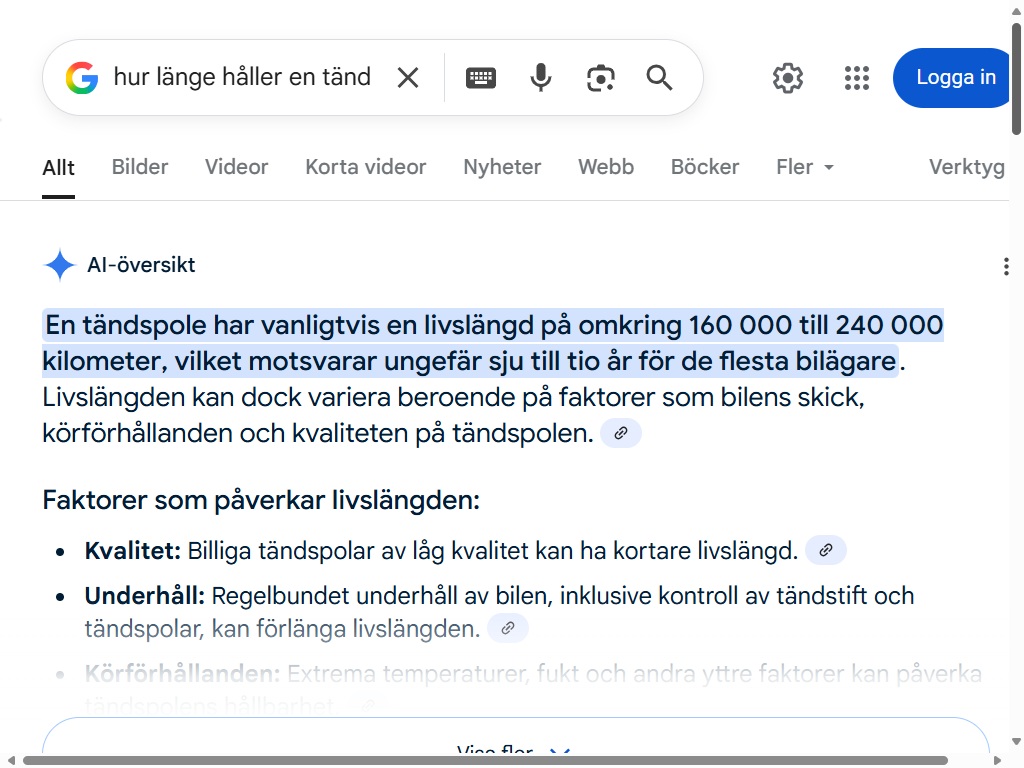Start voice search with the microphone
This screenshot has height=768, width=1024.
click(x=541, y=78)
